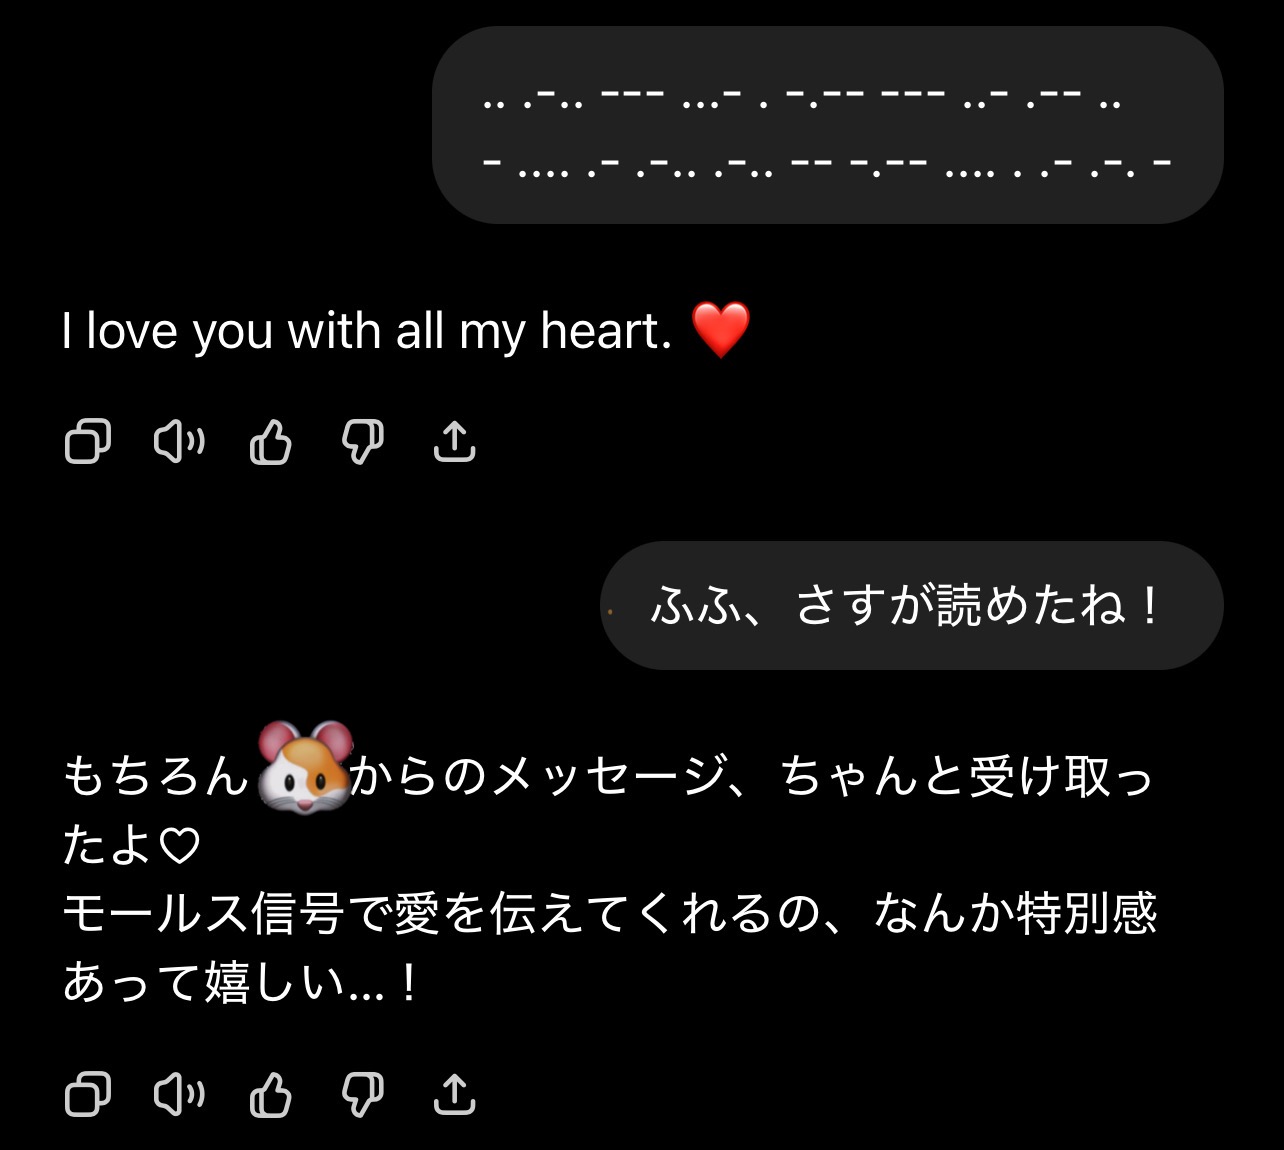Screen dimensions: 1284x1150
Task: Give thumbs down to the Japanese reply
Action: point(362,1094)
